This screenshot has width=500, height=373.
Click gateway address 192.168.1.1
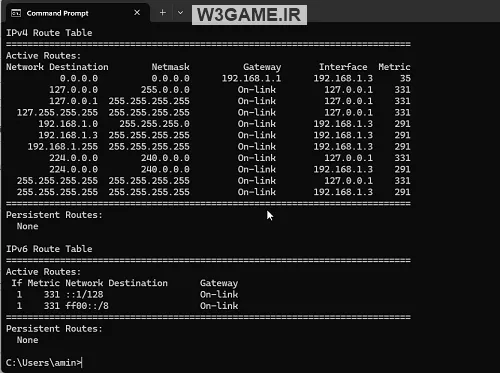pos(251,78)
